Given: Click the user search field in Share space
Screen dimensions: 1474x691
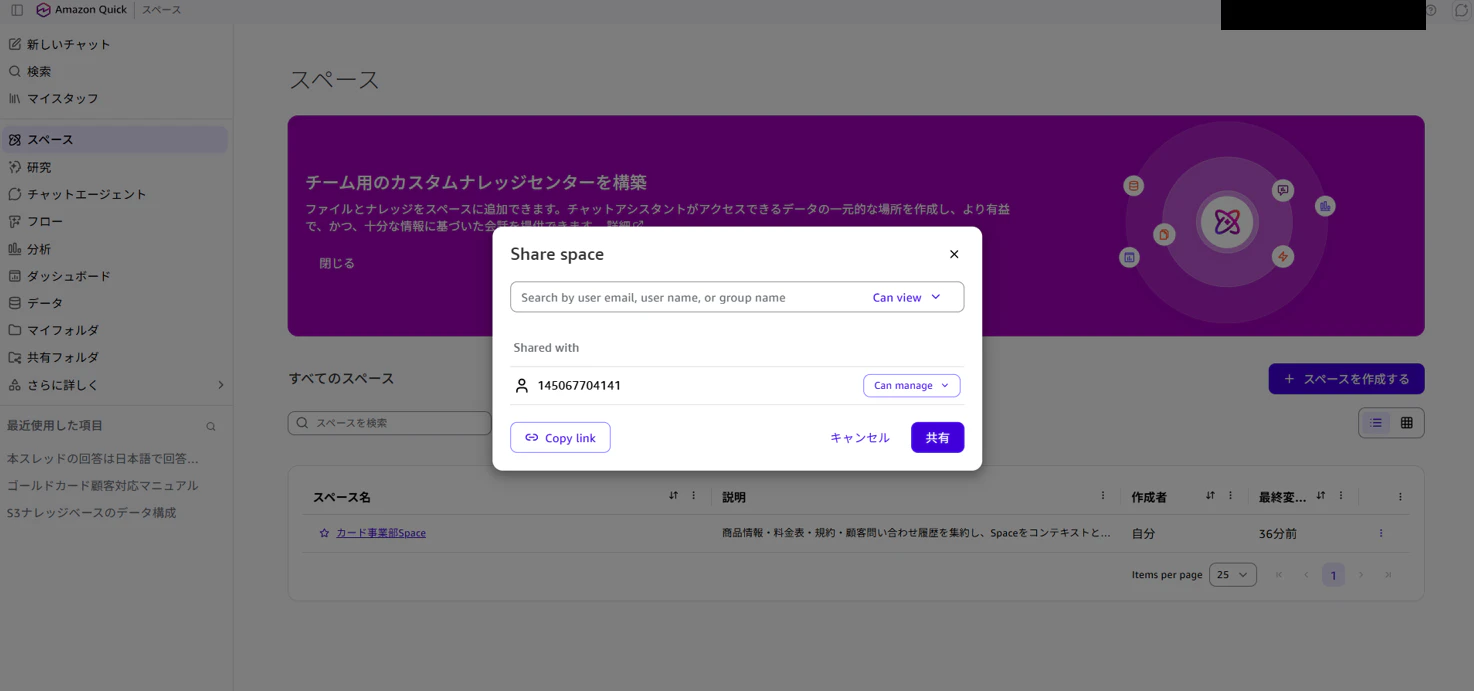Looking at the screenshot, I should [x=685, y=297].
